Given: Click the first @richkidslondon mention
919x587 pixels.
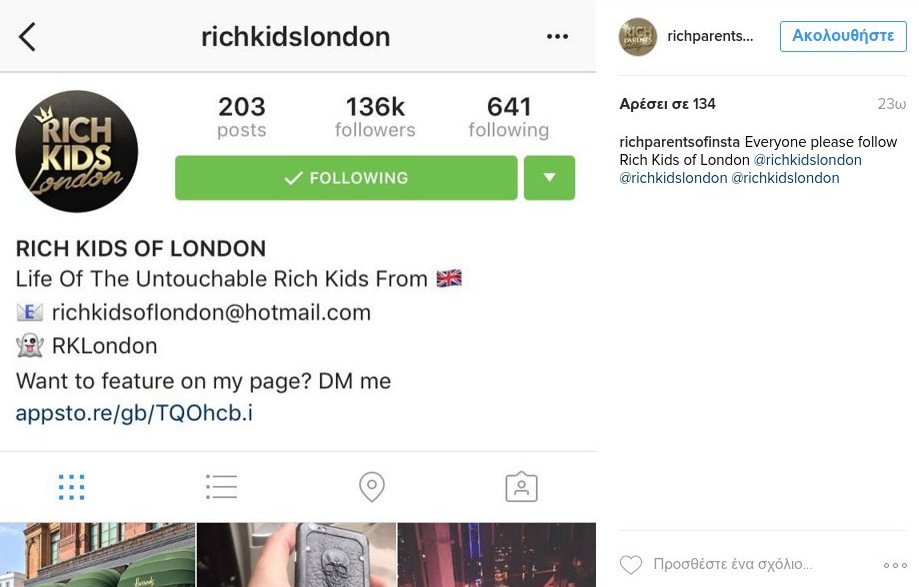Looking at the screenshot, I should click(808, 160).
